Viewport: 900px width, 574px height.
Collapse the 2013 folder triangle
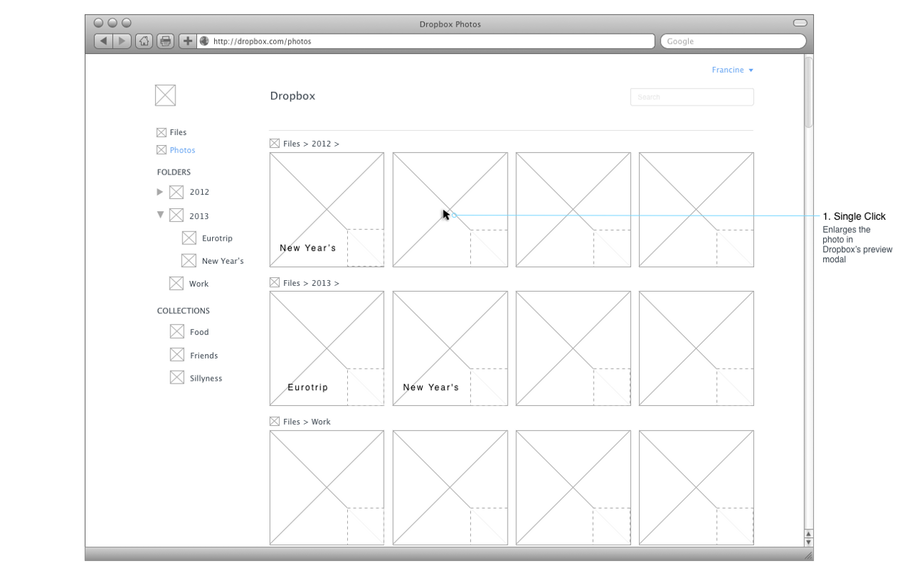(160, 215)
